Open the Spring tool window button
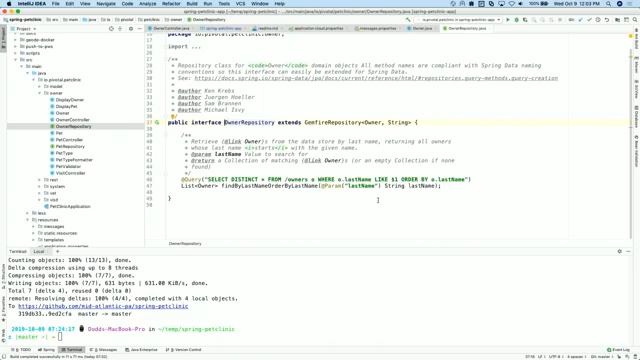This screenshot has height=360, width=640. [47, 350]
